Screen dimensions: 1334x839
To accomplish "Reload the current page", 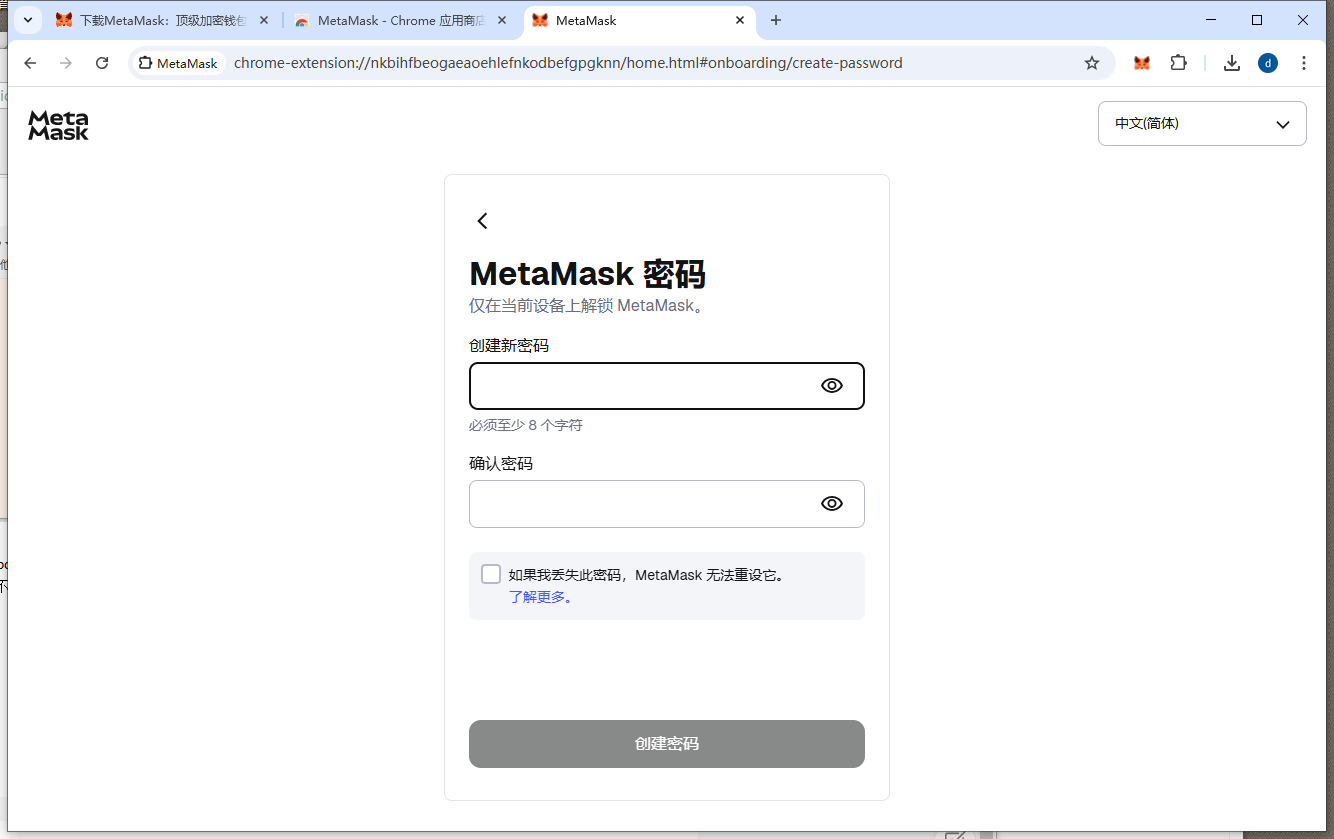I will [x=102, y=63].
